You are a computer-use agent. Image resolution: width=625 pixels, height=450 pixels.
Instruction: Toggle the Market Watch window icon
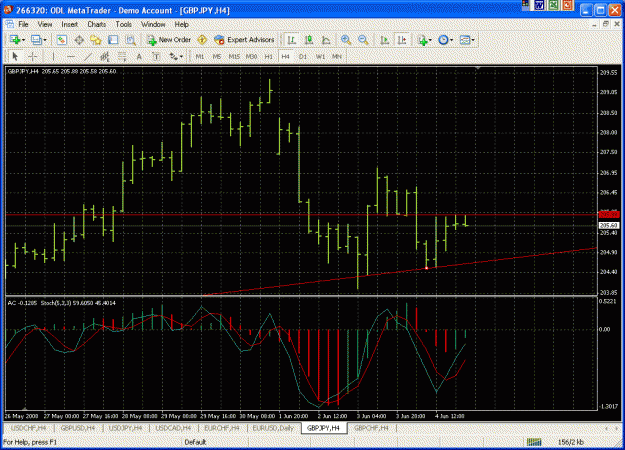pos(61,40)
